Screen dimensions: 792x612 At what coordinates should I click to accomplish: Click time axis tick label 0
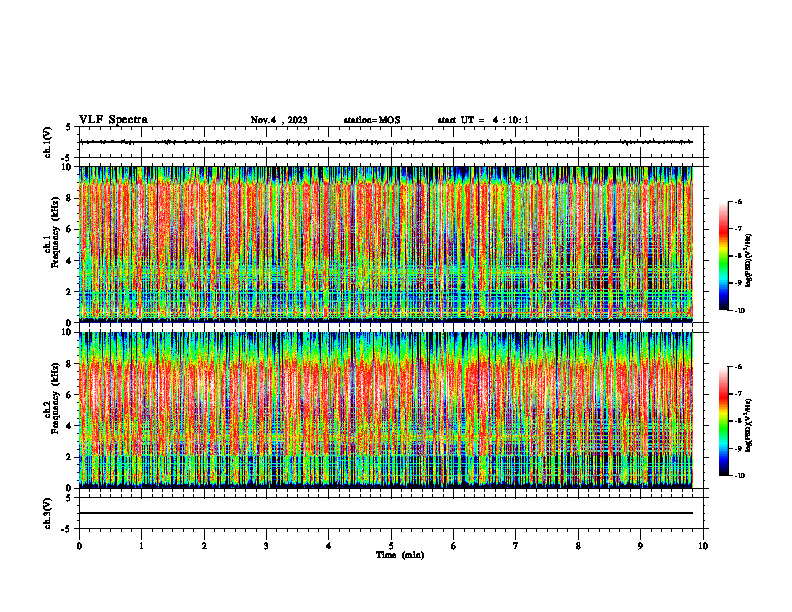tap(79, 546)
